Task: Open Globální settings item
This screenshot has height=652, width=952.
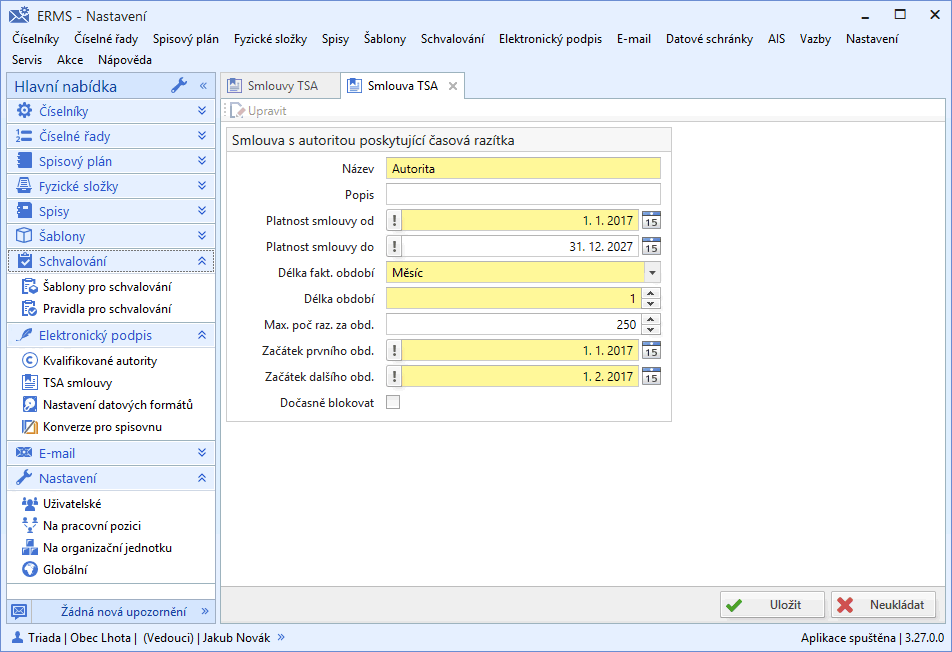Action: click(x=65, y=569)
